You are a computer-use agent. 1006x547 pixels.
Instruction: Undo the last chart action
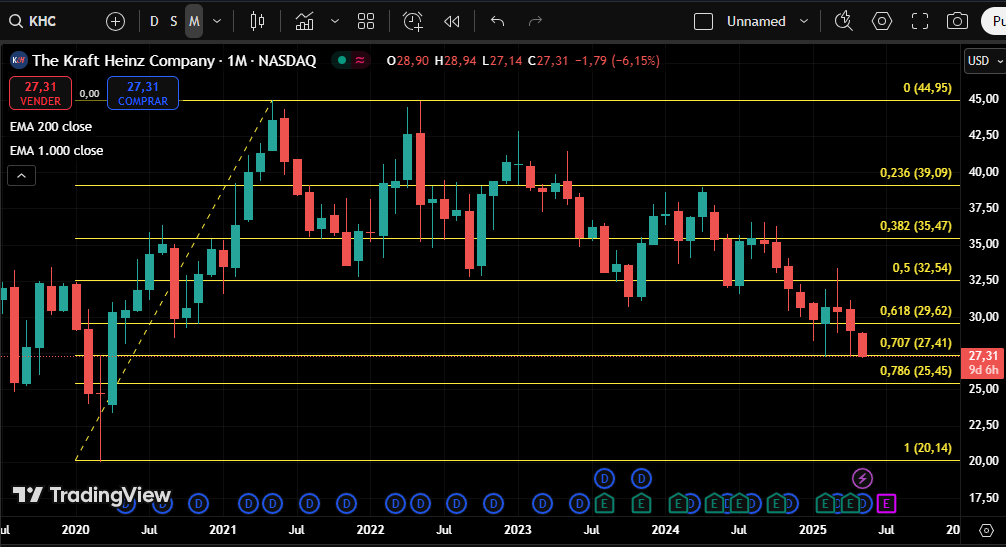coord(497,21)
